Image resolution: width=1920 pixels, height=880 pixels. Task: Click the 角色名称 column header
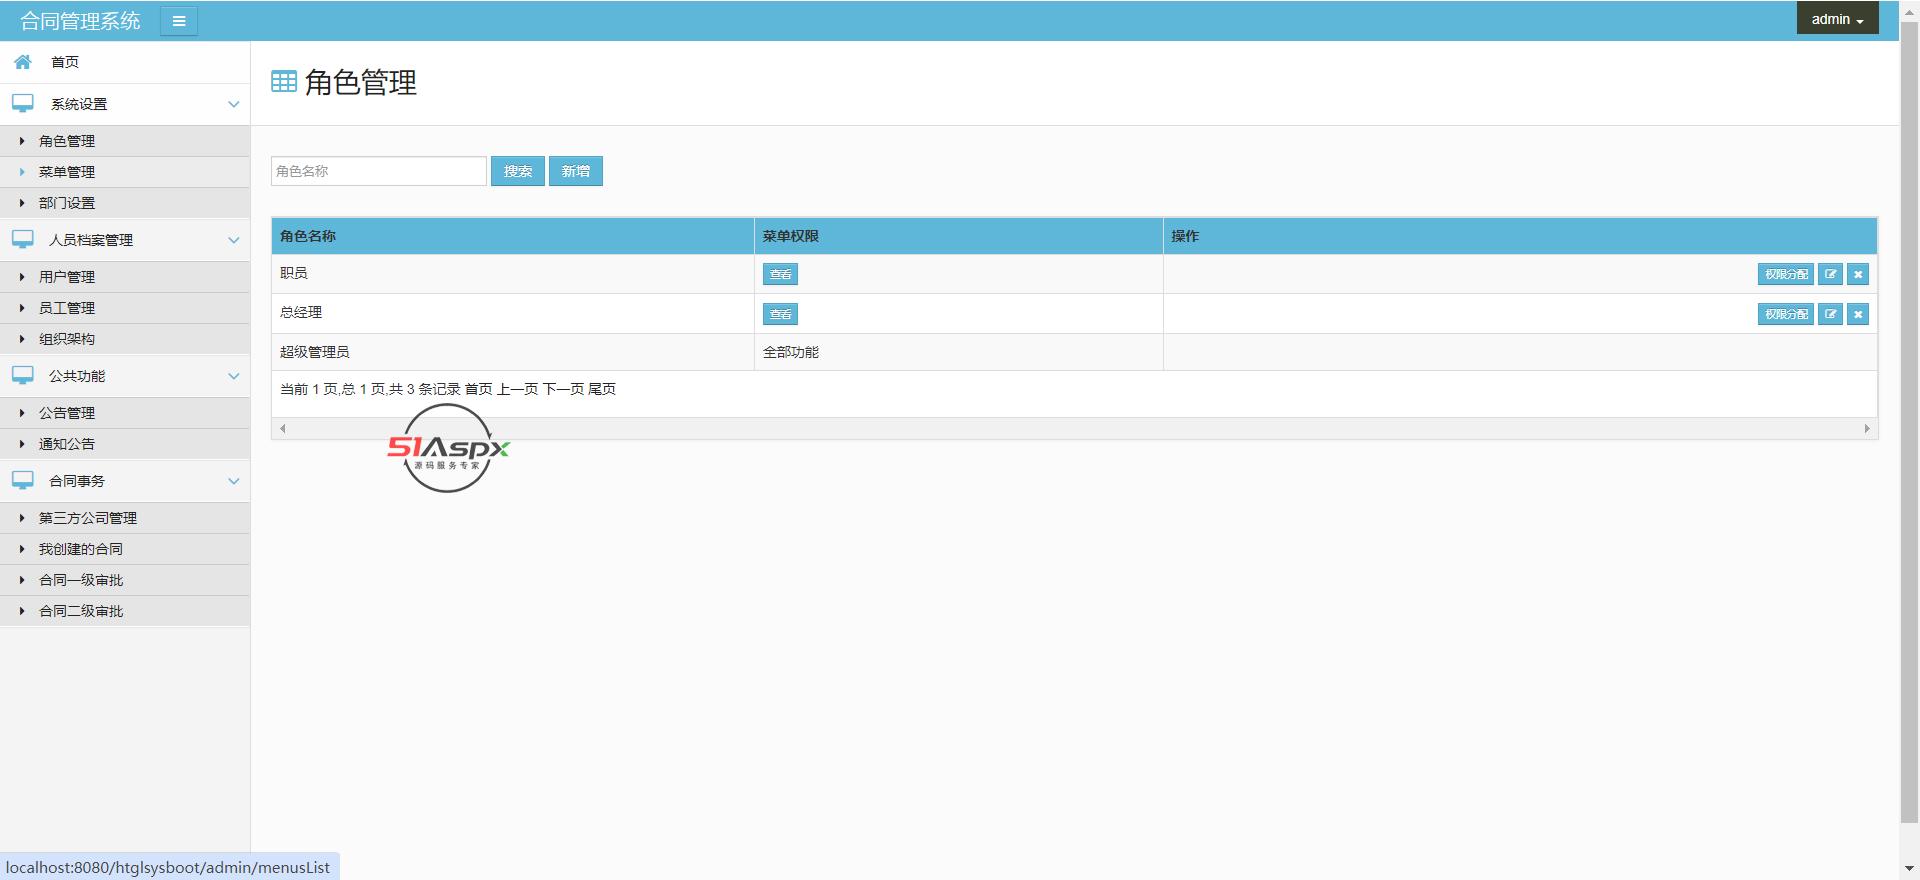point(513,236)
